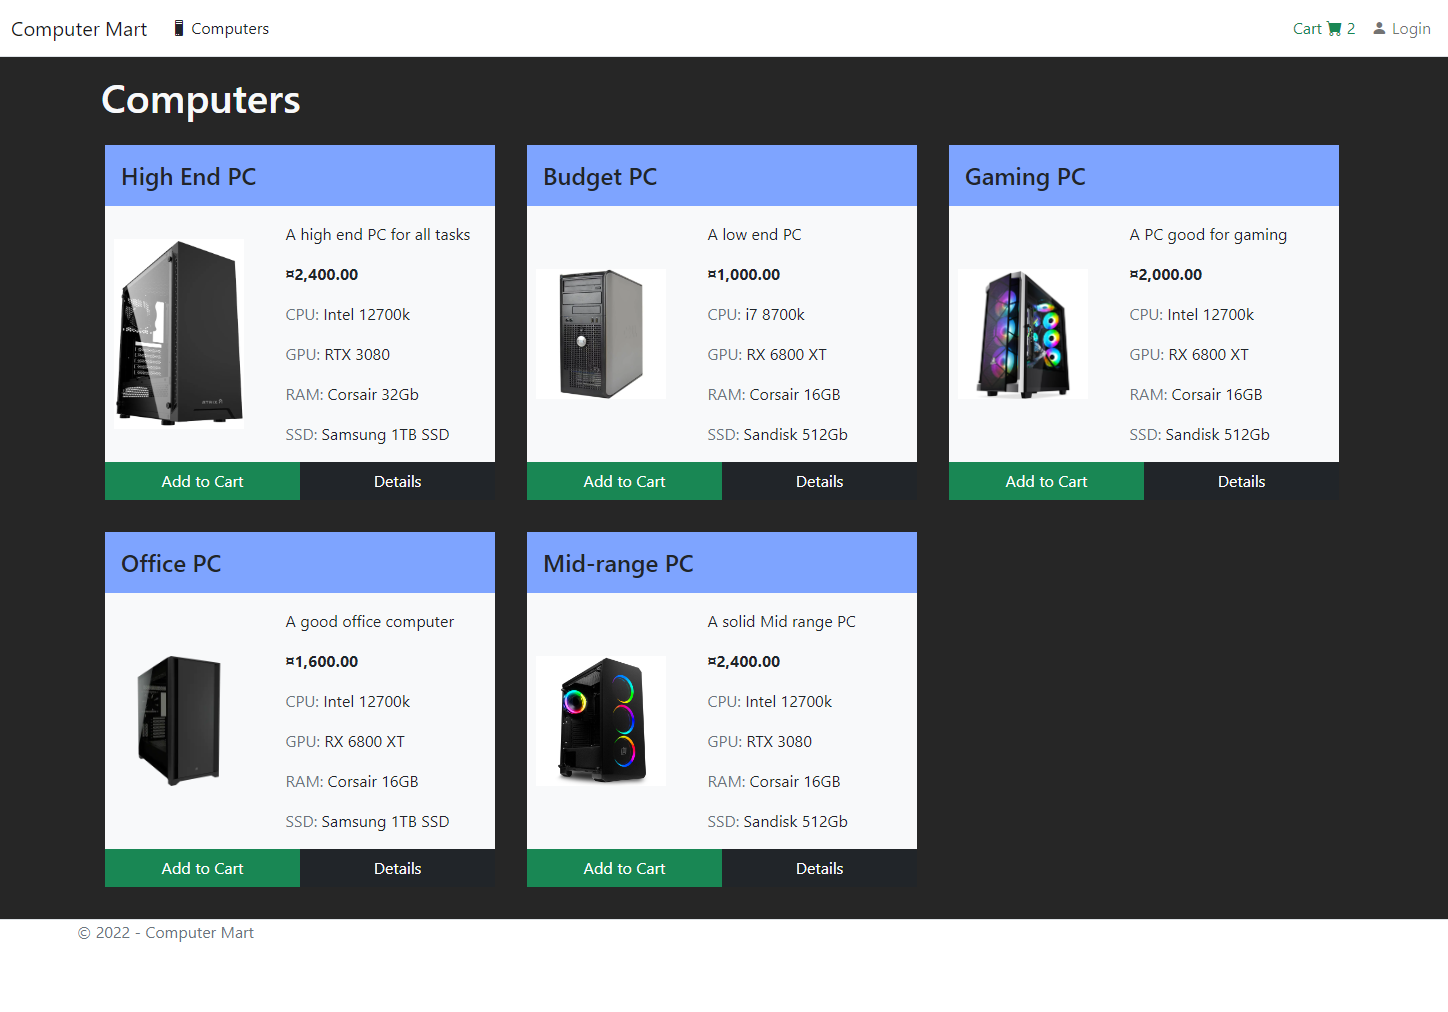View Details for the High End PC
Image resolution: width=1448 pixels, height=1012 pixels.
(x=397, y=481)
